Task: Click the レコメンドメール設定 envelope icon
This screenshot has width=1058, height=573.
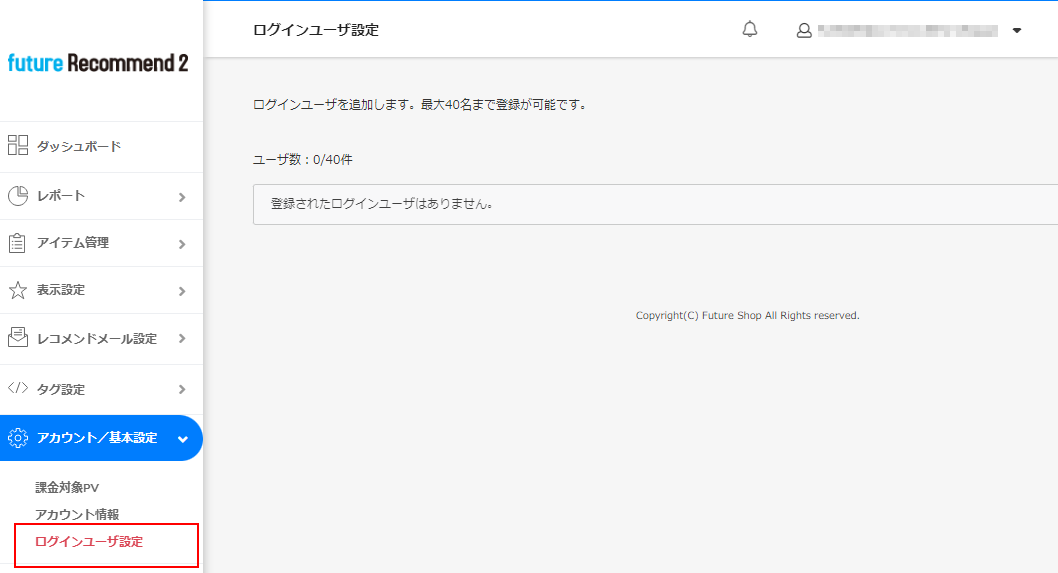Action: [18, 337]
